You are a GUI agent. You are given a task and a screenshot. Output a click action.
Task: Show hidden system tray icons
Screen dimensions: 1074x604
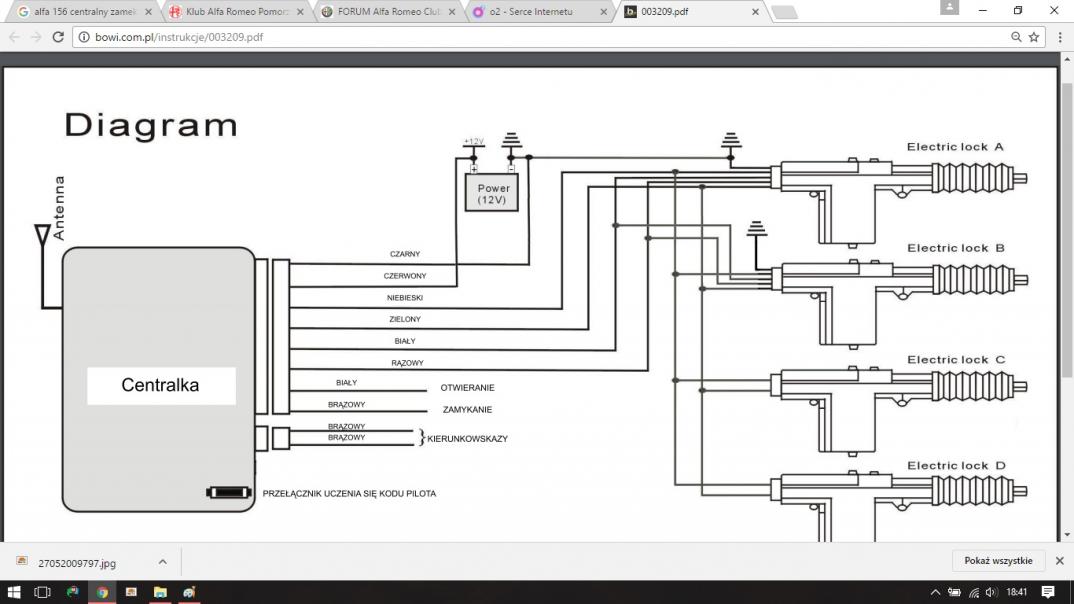pyautogui.click(x=935, y=592)
